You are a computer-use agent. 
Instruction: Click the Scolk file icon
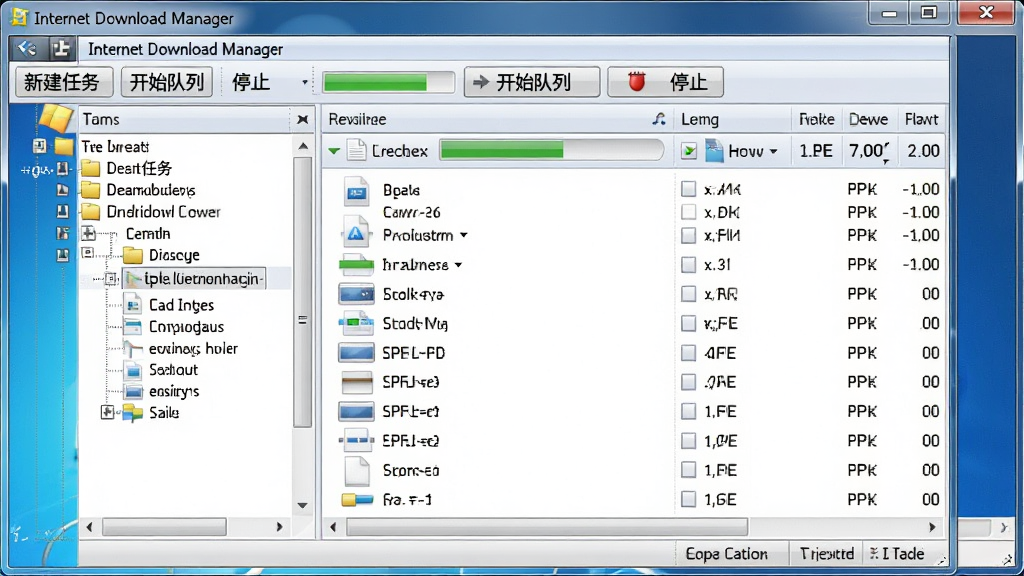pyautogui.click(x=357, y=294)
